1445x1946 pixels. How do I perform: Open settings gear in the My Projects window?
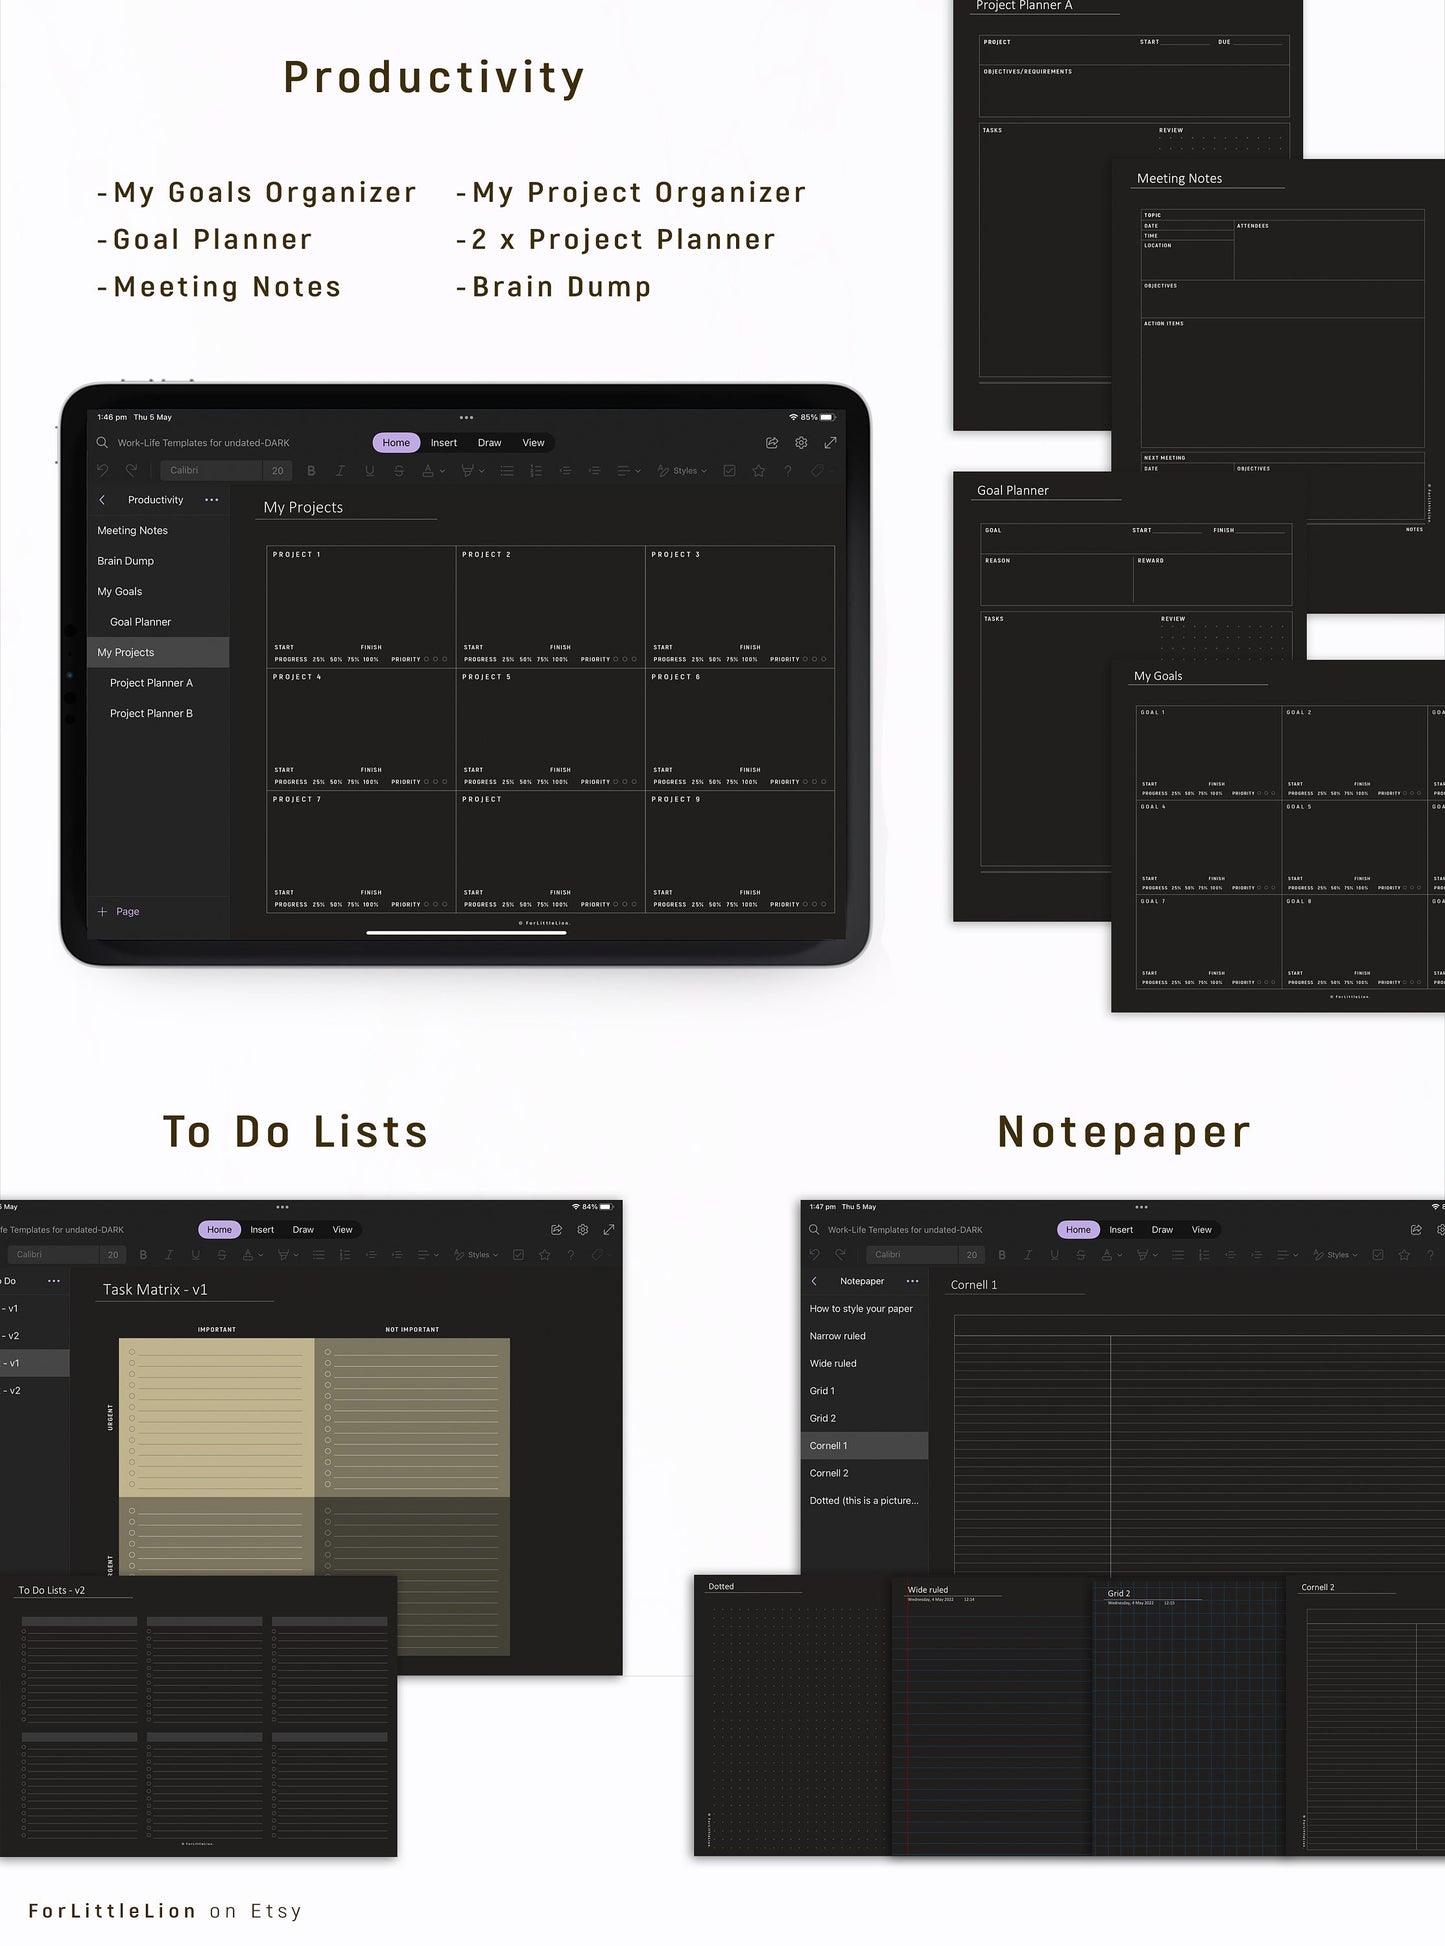[x=801, y=443]
